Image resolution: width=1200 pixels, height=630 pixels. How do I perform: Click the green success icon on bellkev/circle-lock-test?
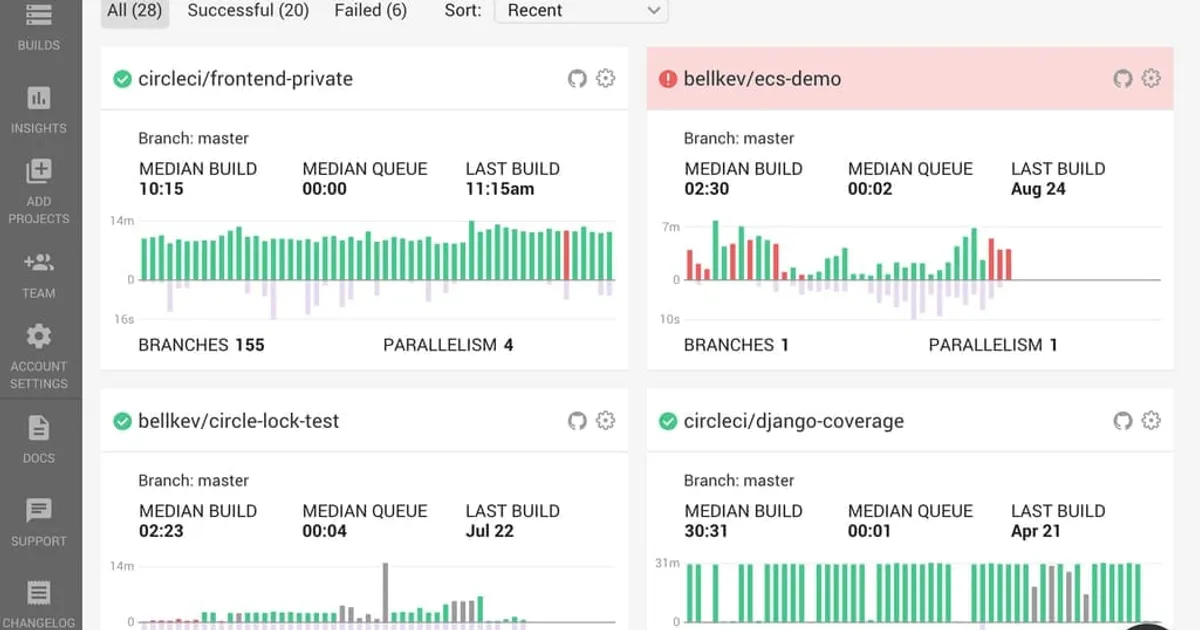[122, 421]
